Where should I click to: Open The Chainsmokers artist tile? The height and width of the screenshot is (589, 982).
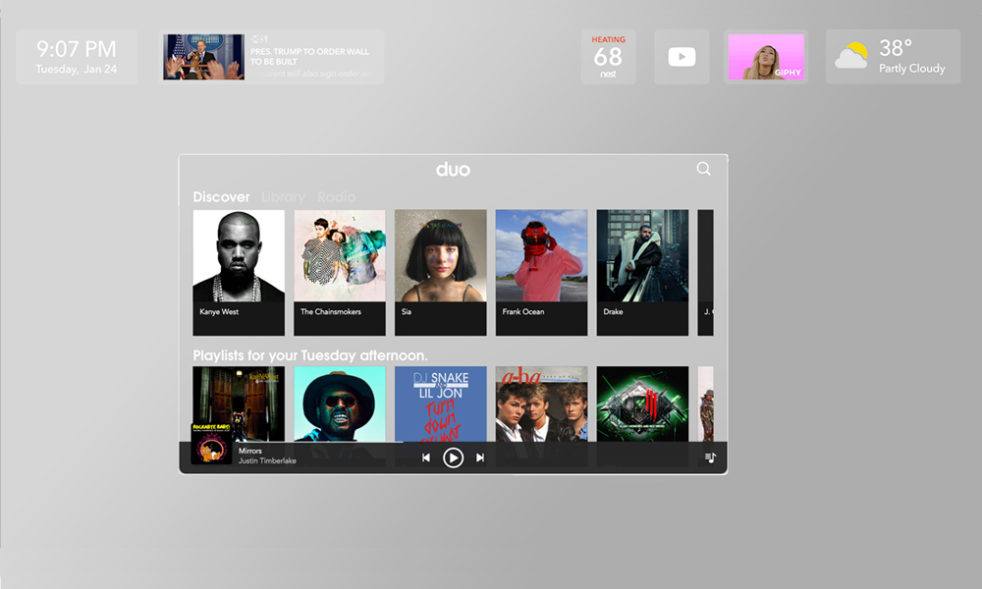(x=339, y=270)
